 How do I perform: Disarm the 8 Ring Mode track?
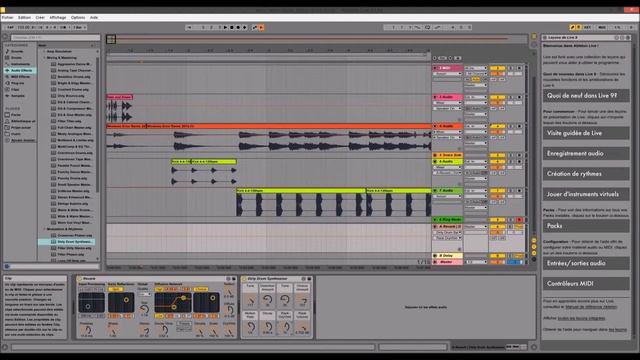(519, 220)
